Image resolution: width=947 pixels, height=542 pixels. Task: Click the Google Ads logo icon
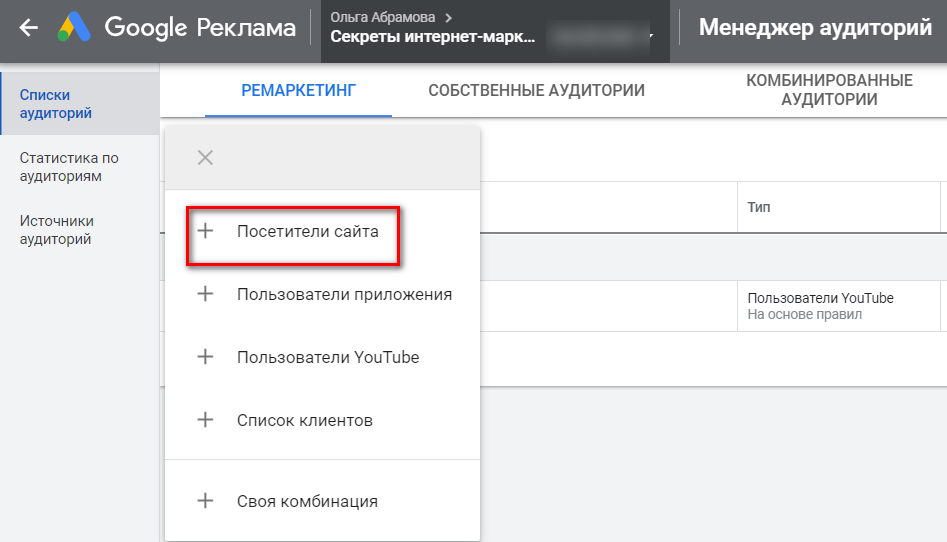[x=74, y=28]
